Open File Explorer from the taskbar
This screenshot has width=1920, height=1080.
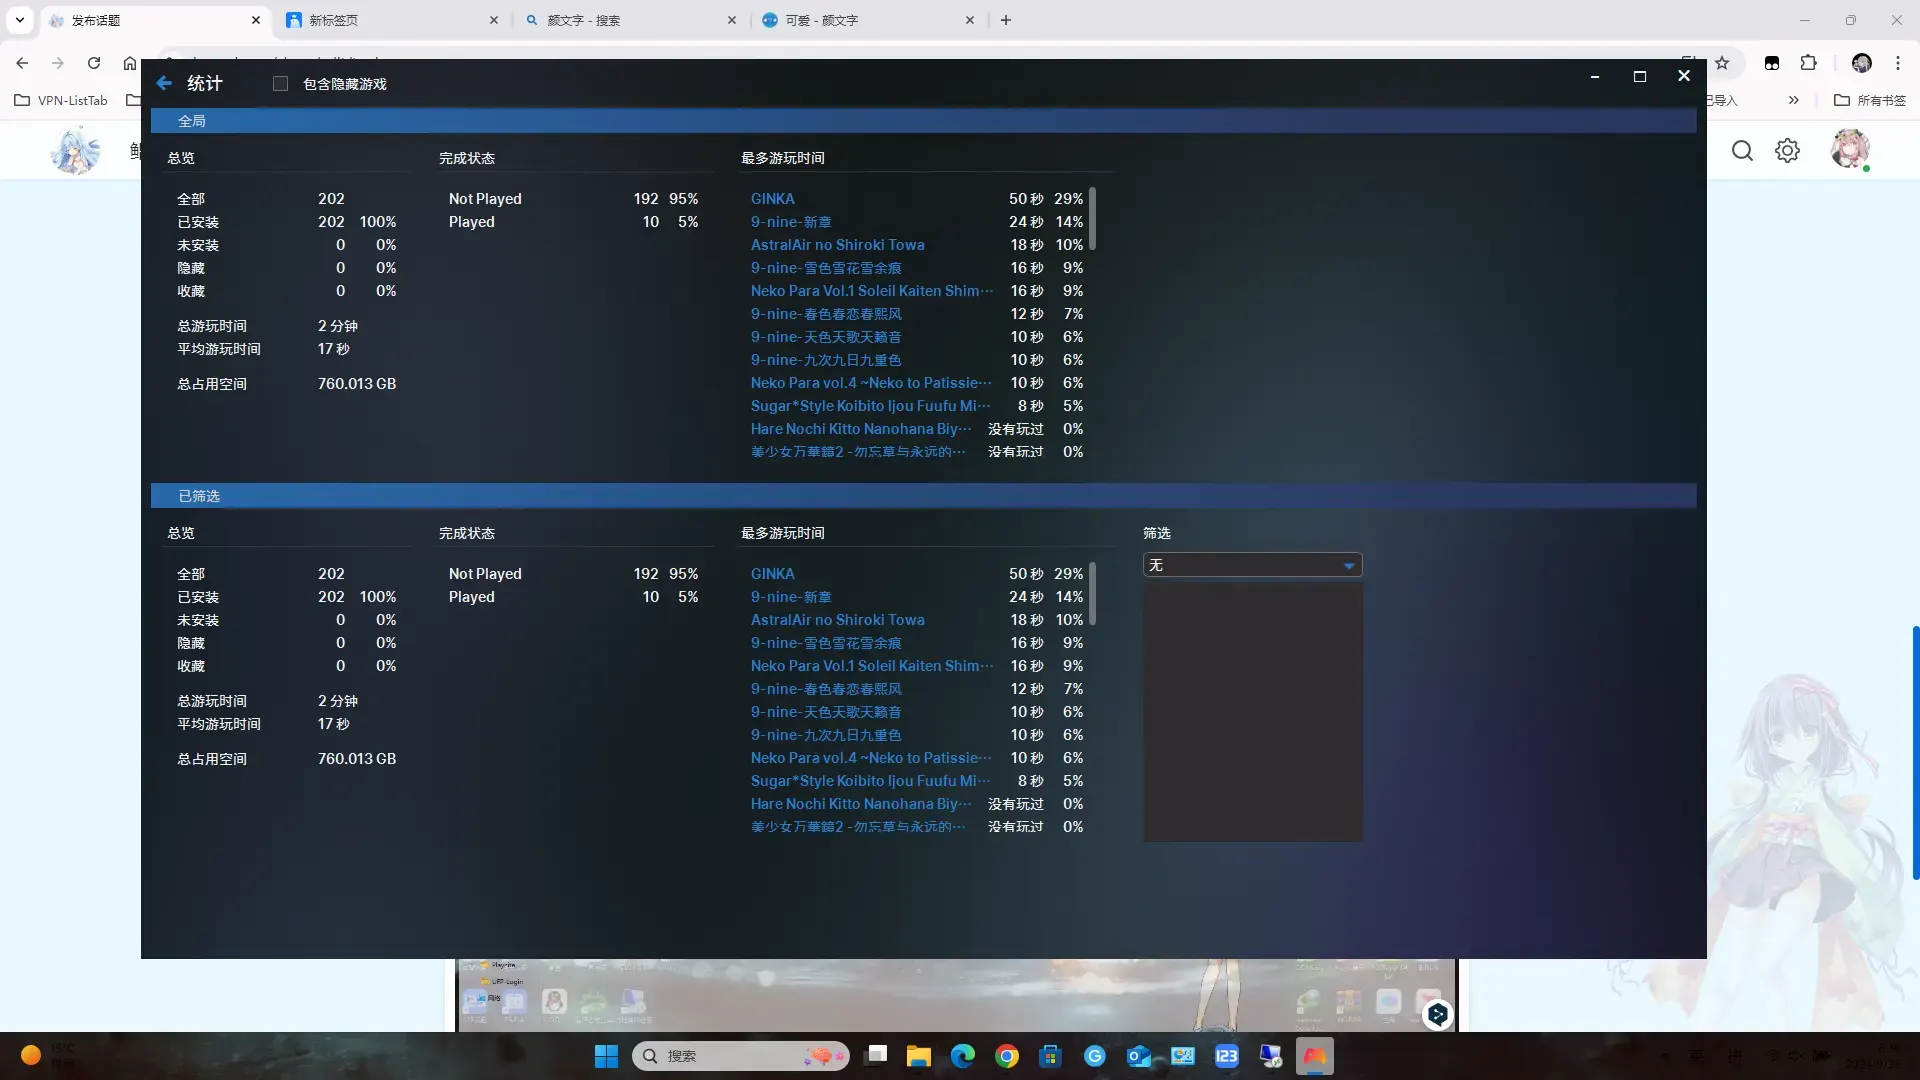919,1056
